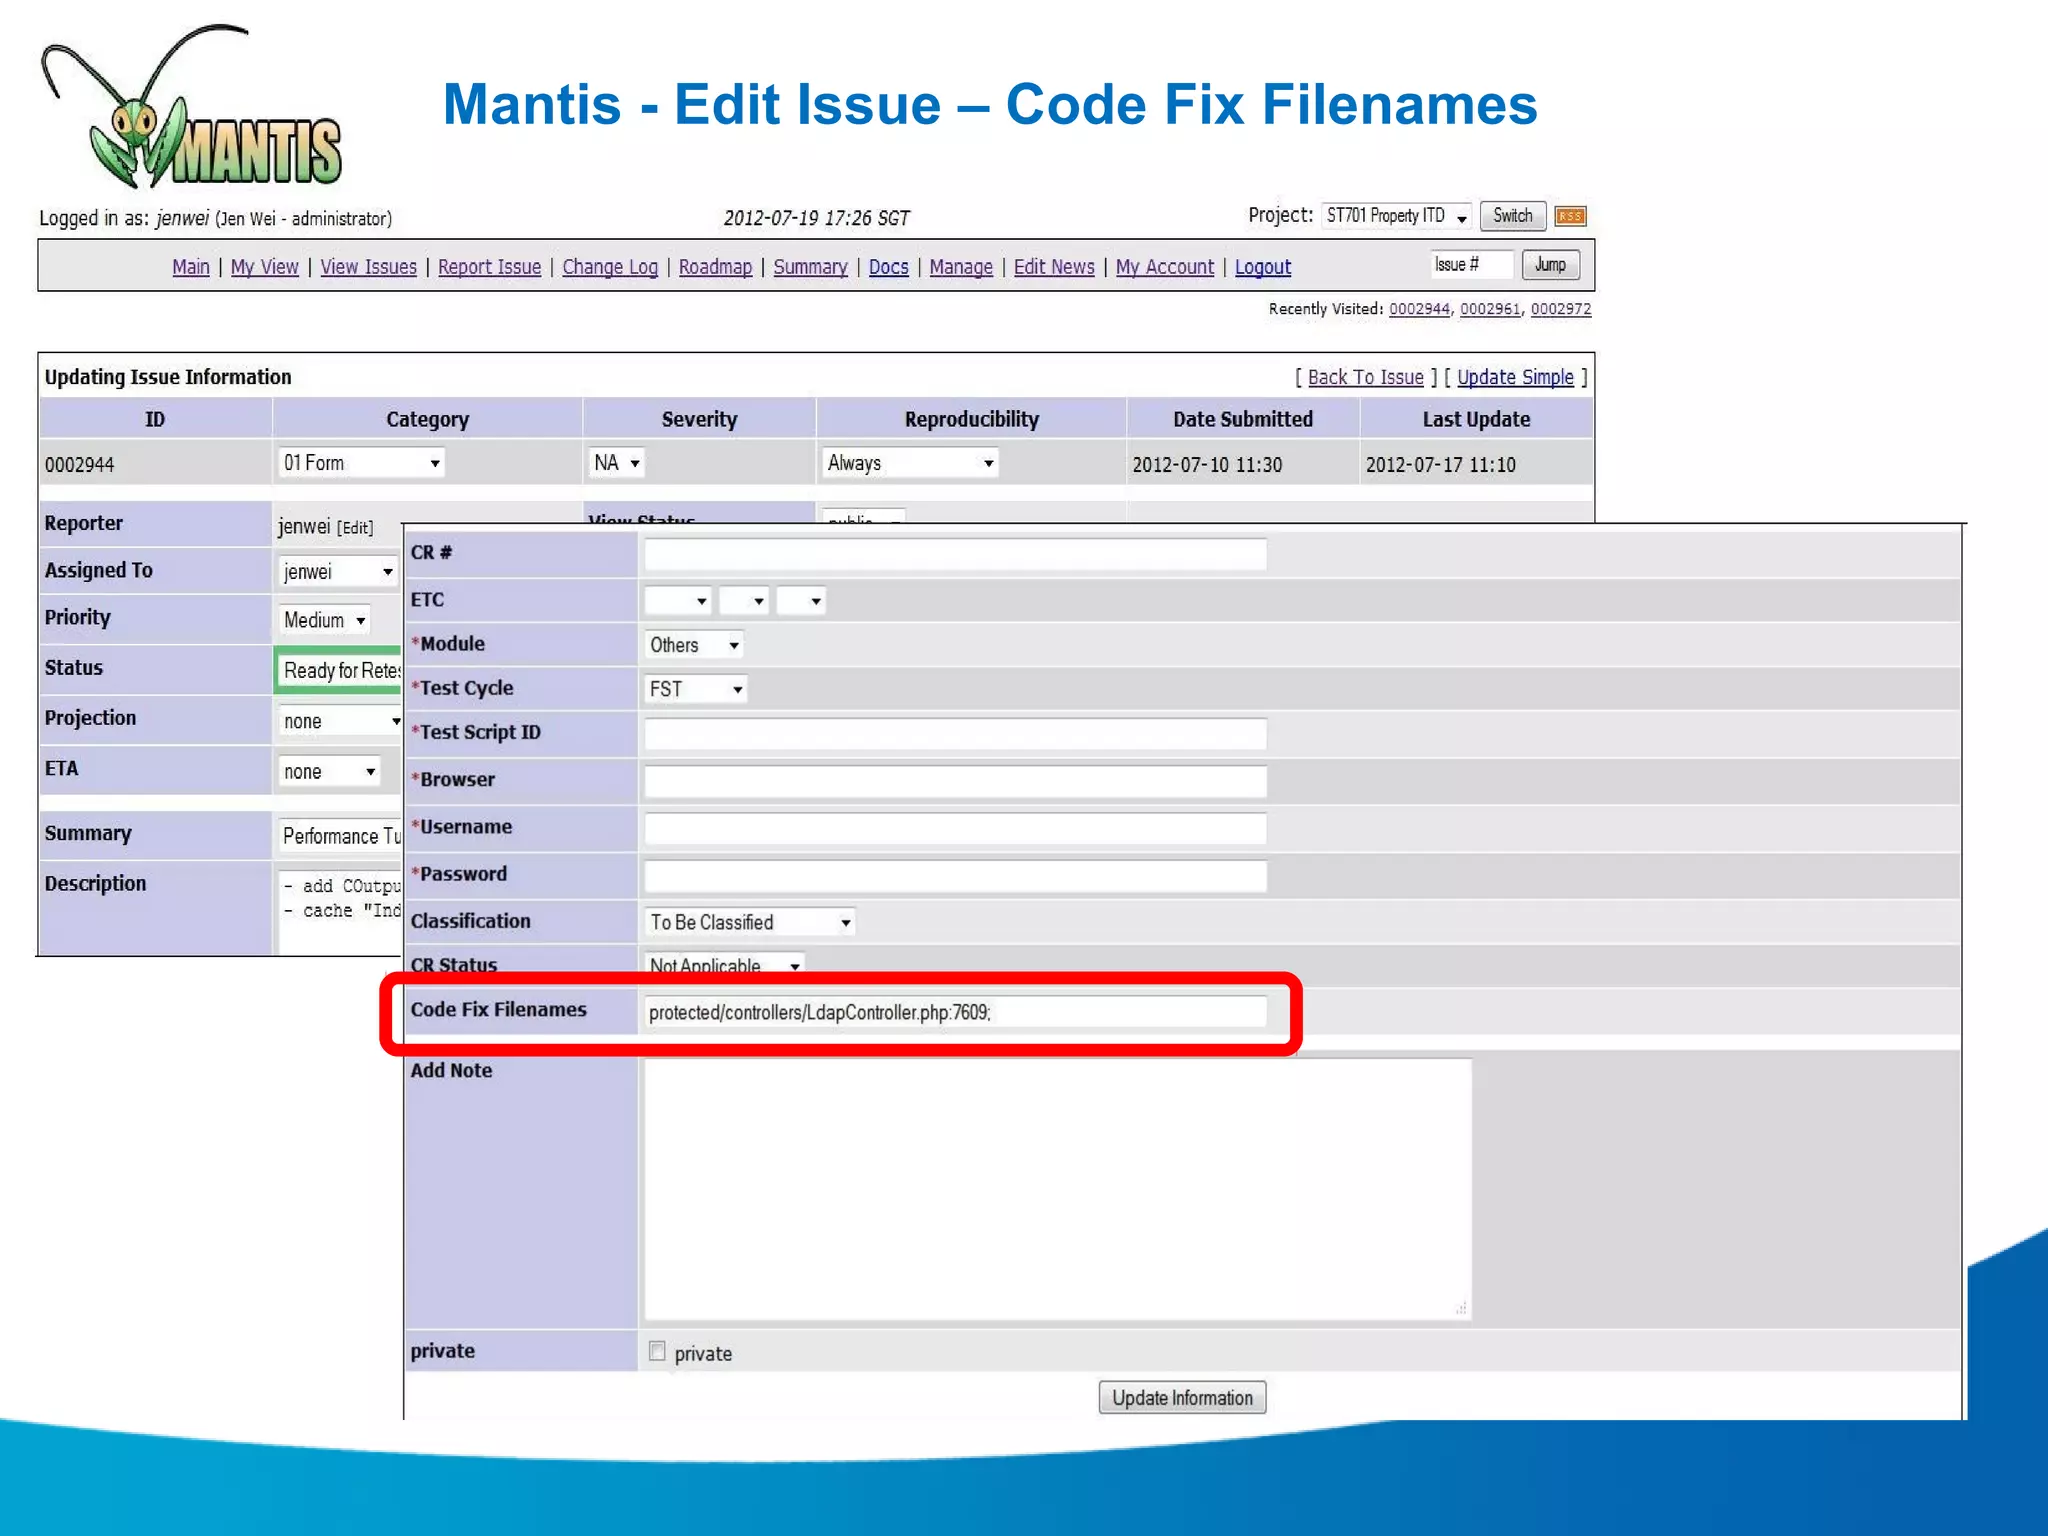The image size is (2048, 1536).
Task: Follow the Update Simple link
Action: [x=1515, y=377]
